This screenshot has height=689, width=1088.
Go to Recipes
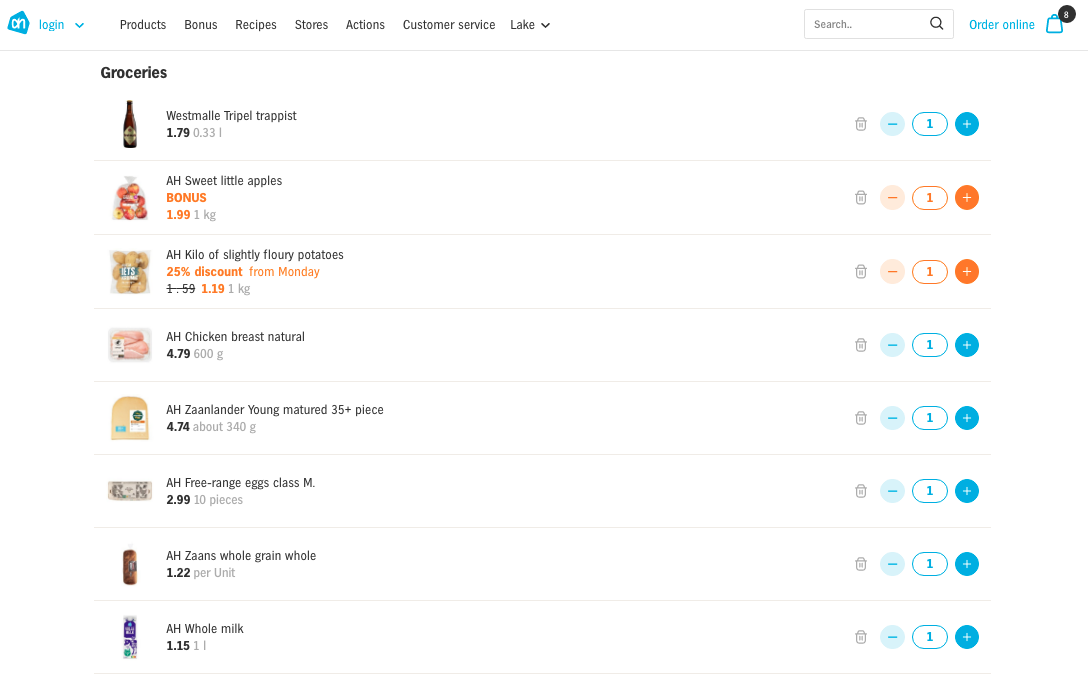(x=255, y=25)
